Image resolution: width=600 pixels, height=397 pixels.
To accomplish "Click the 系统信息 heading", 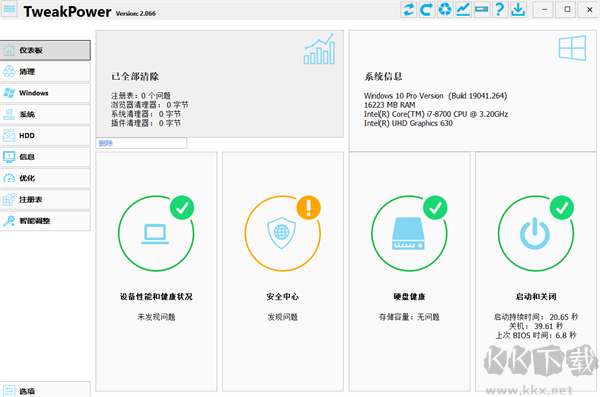I will (383, 77).
